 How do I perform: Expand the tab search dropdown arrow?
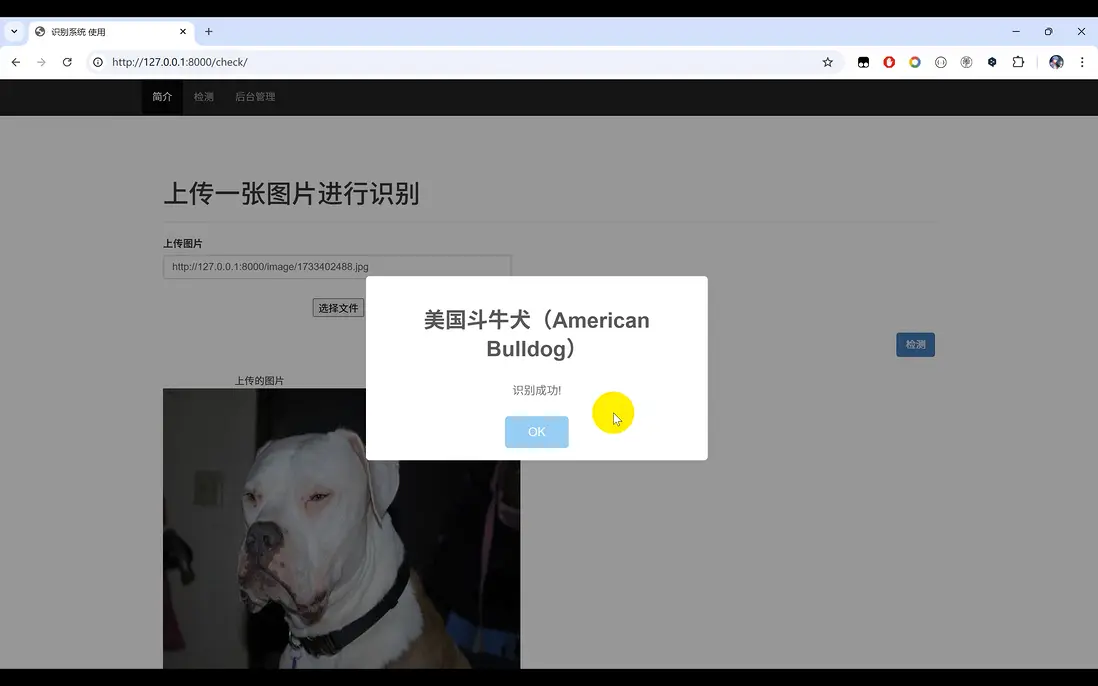point(14,32)
